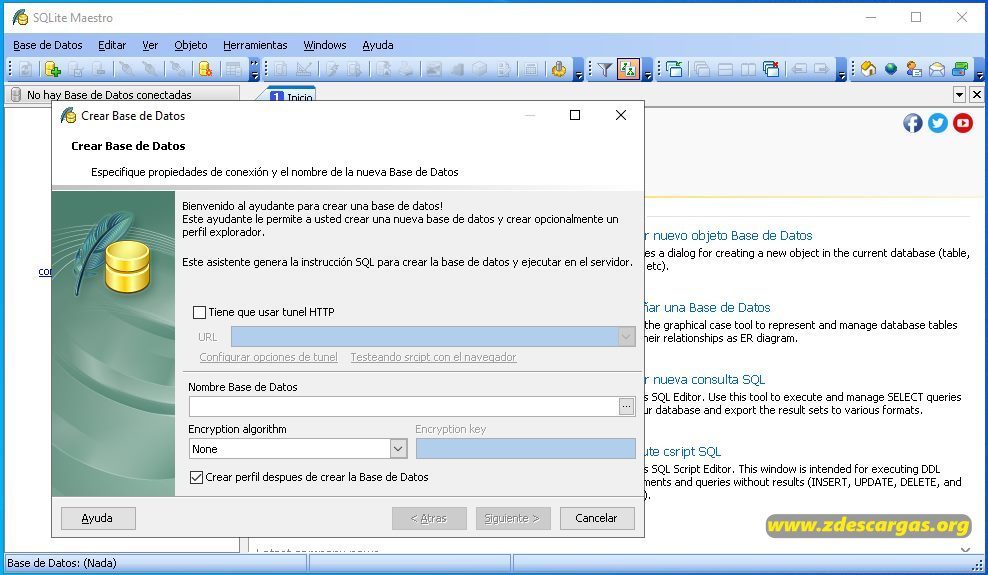This screenshot has height=575, width=988.
Task: Click the Encryption key input field
Action: 526,449
